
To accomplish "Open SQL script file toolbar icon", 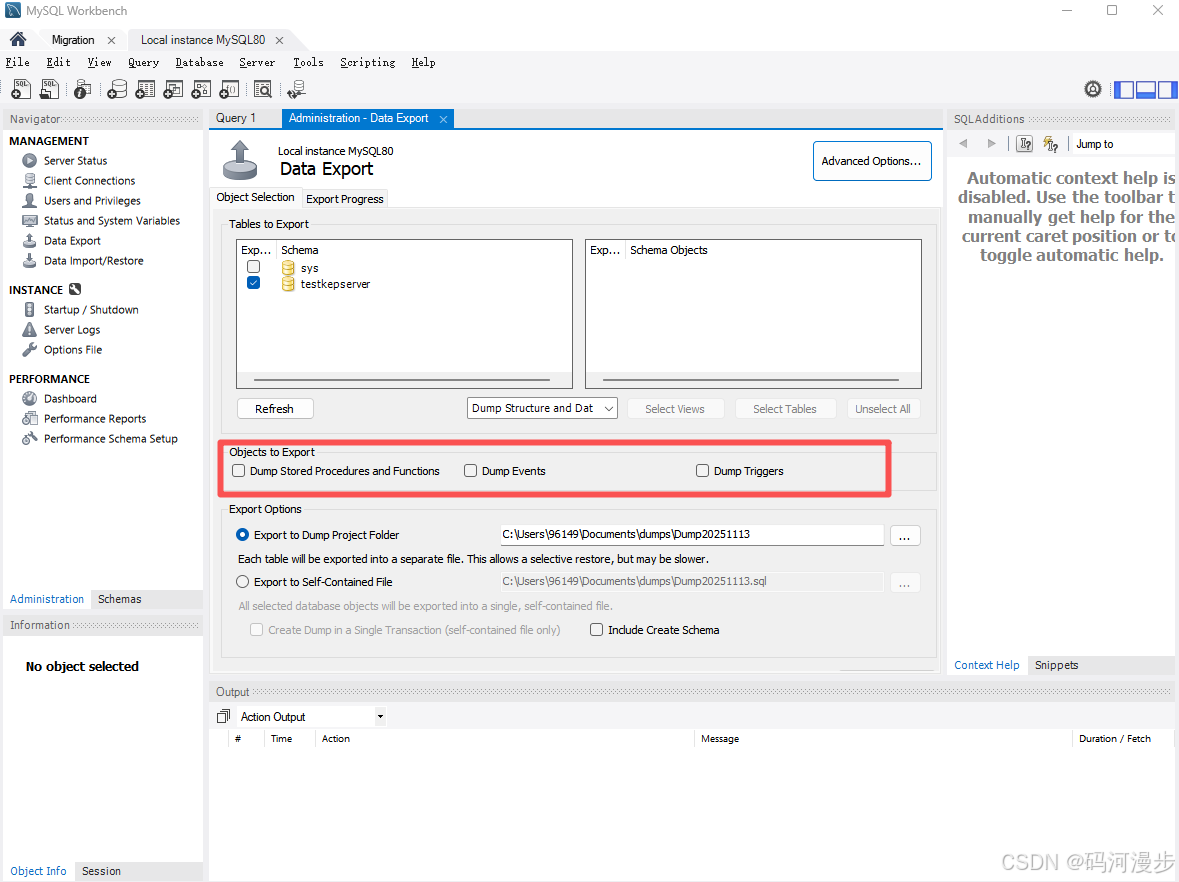I will pyautogui.click(x=49, y=89).
